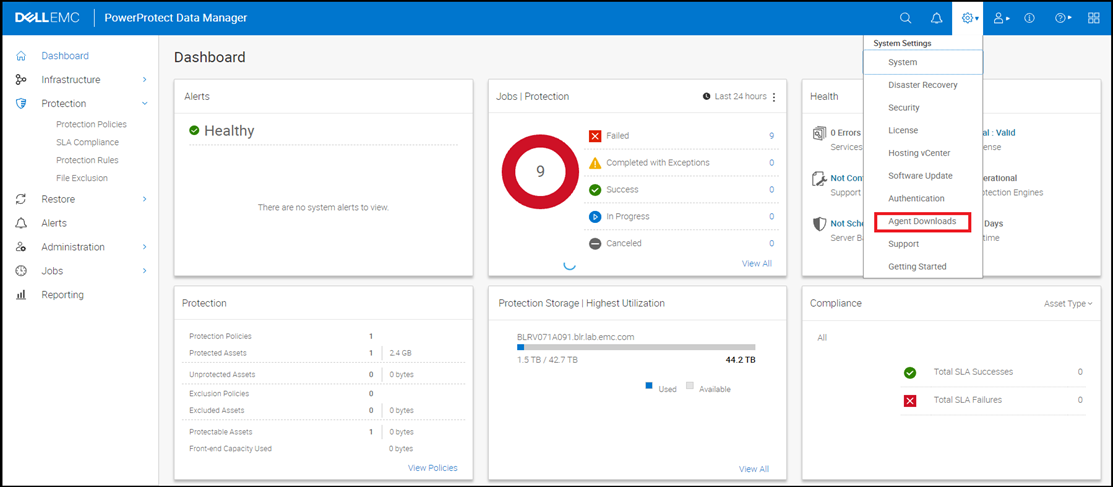The height and width of the screenshot is (487, 1113).
Task: Click the Canceled jobs count 0
Action: [772, 244]
